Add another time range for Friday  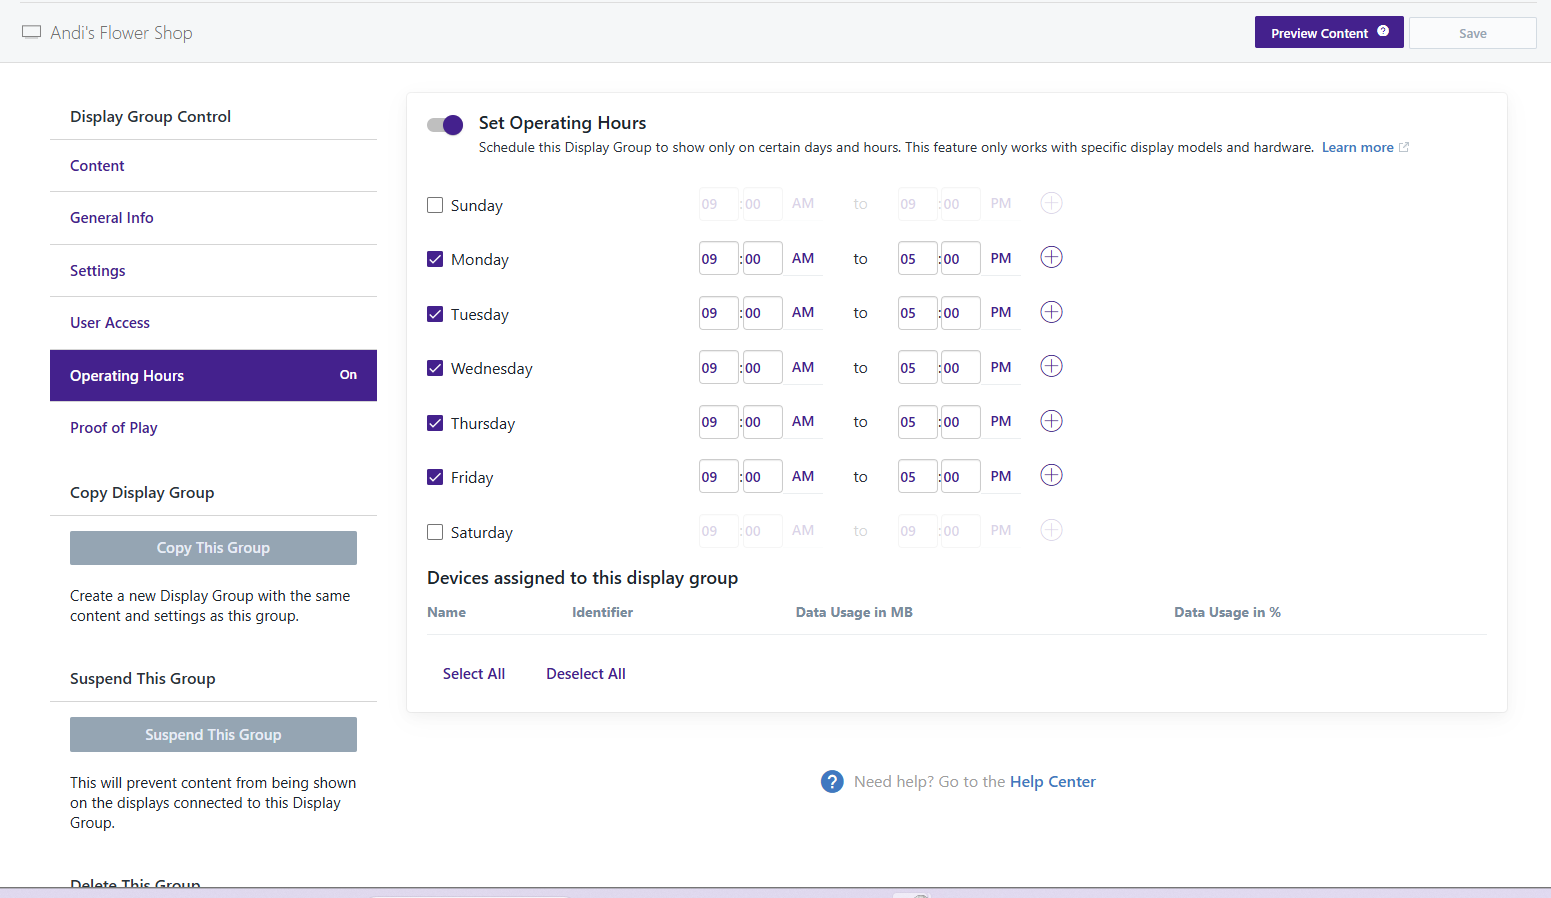(1051, 475)
